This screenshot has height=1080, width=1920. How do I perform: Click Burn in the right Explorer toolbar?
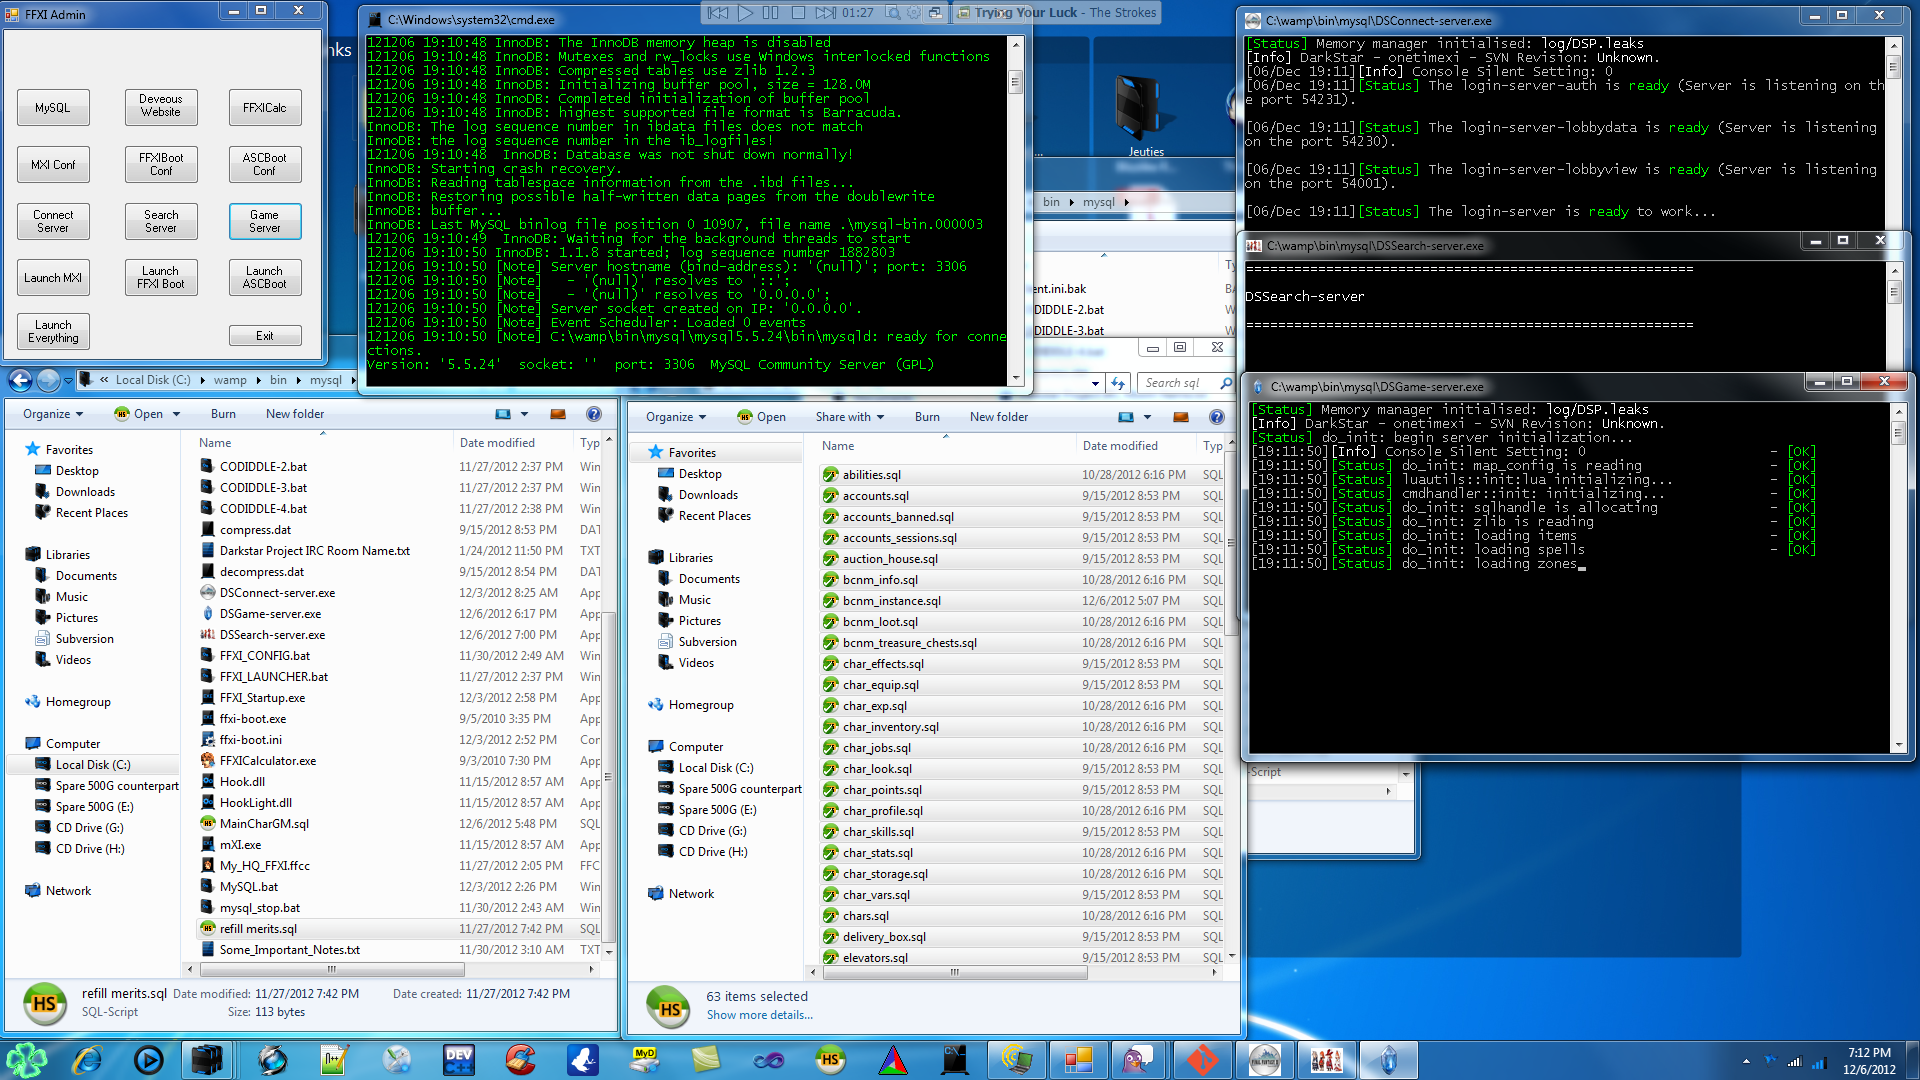[x=926, y=417]
